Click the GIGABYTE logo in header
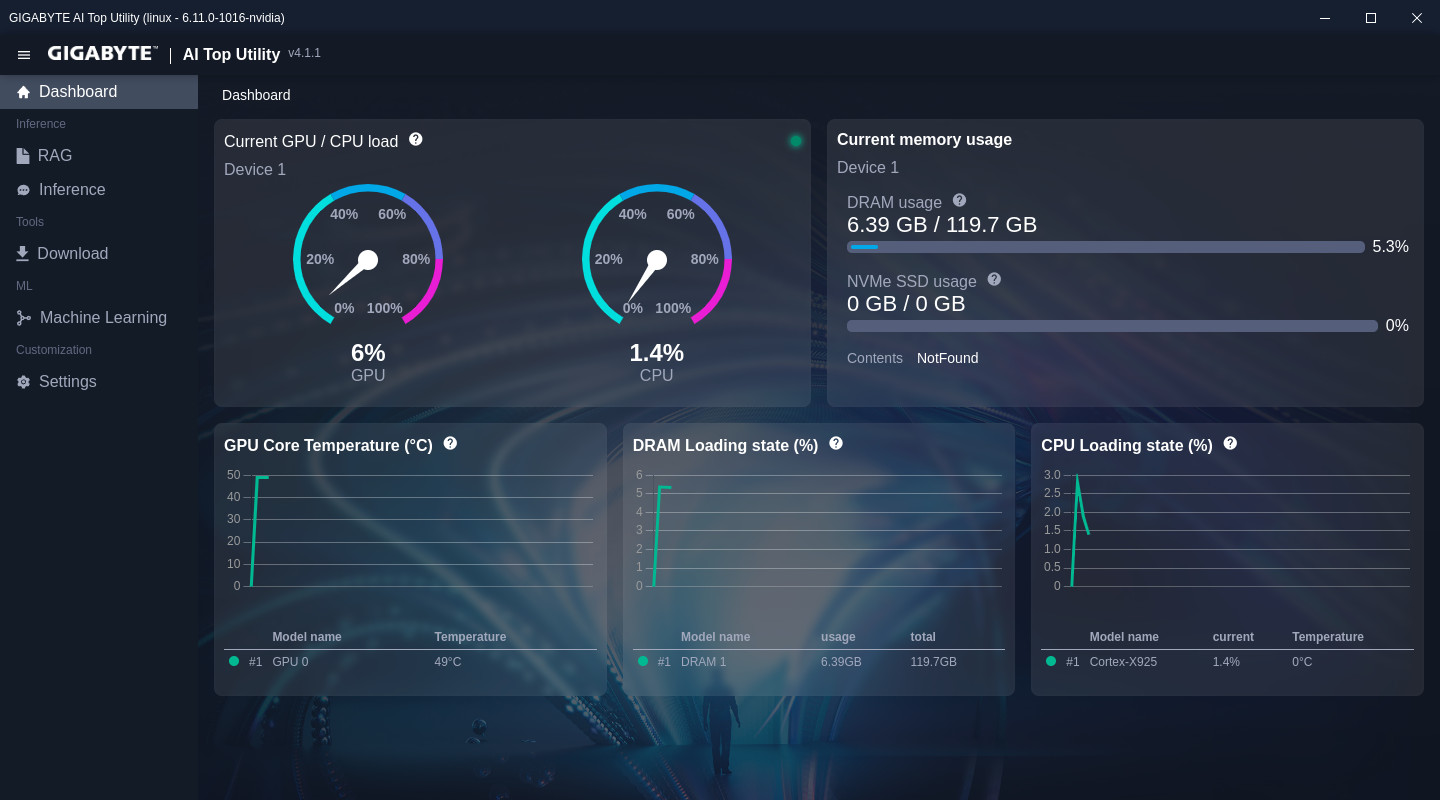 point(102,54)
